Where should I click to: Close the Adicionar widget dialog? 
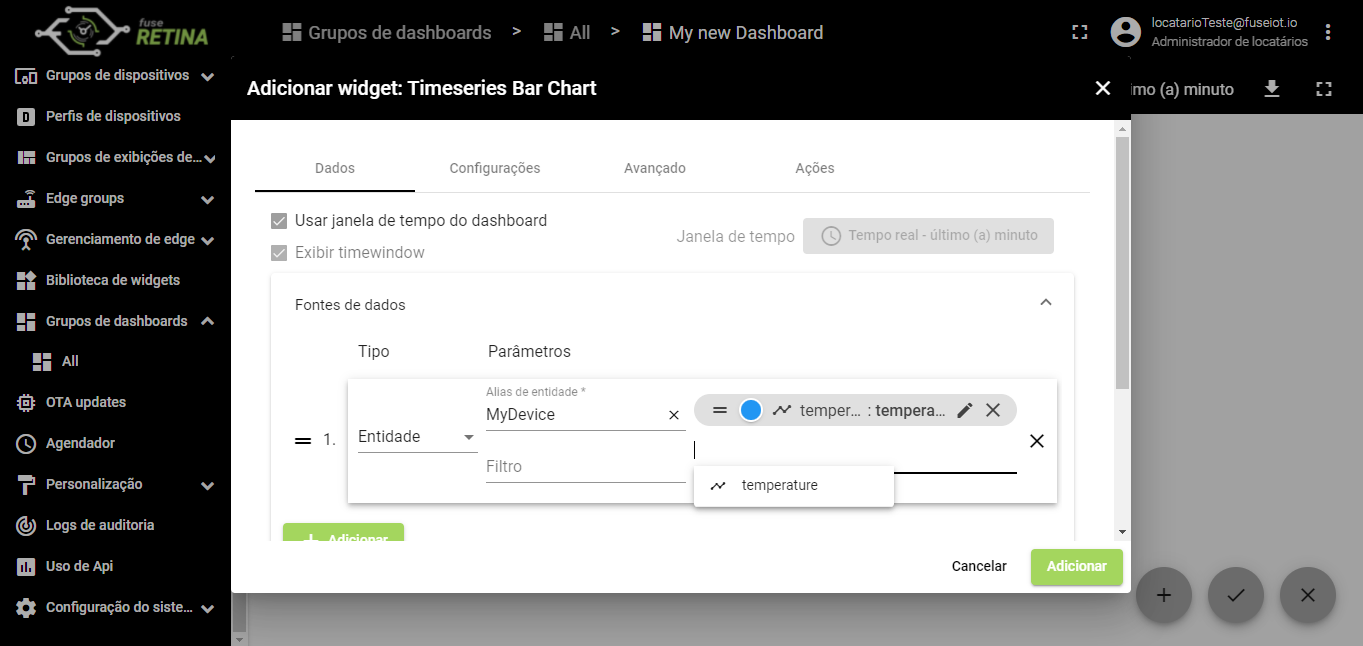(1103, 88)
